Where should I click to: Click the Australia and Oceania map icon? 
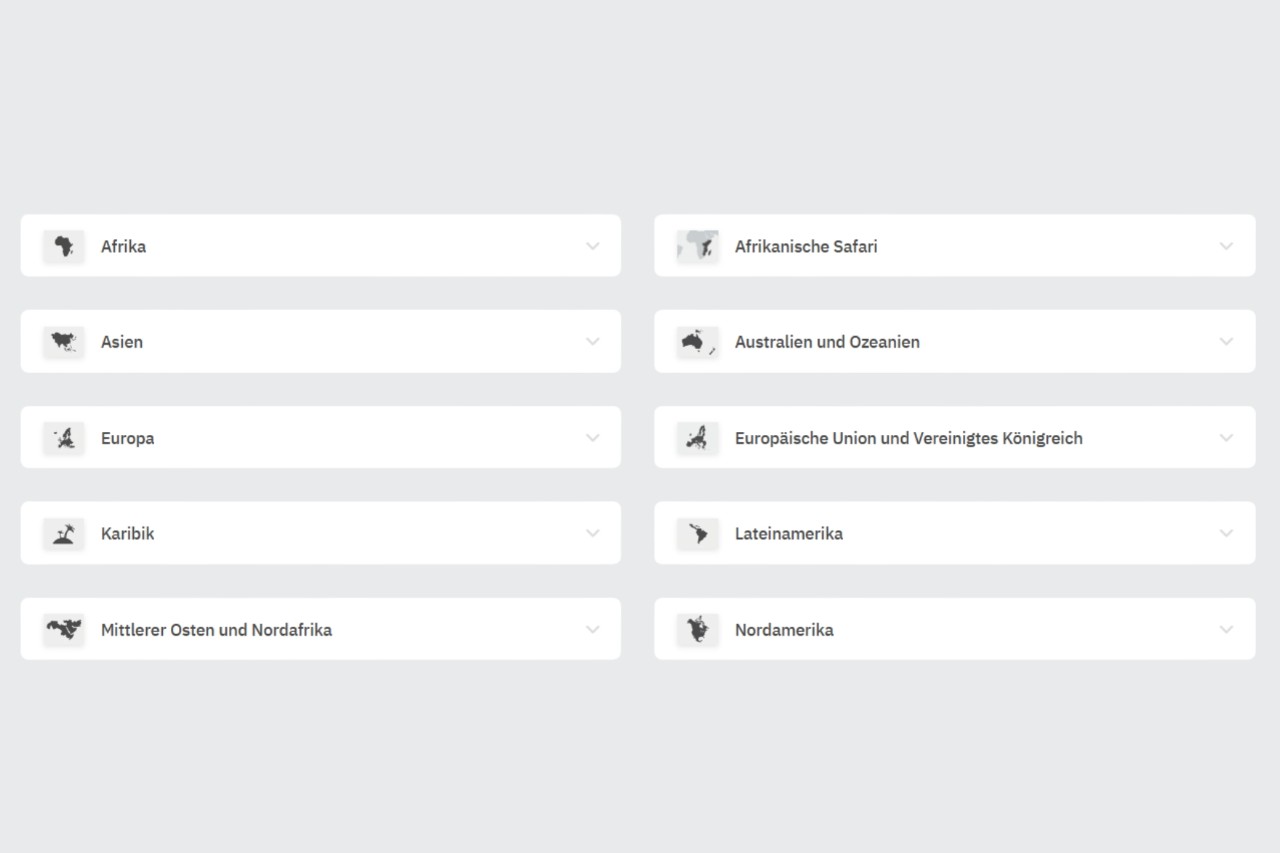pos(697,342)
